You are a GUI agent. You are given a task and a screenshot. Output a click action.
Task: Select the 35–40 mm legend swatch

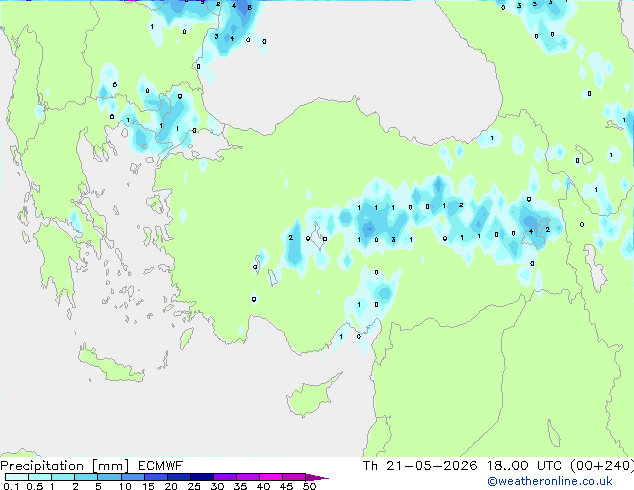coord(248,477)
